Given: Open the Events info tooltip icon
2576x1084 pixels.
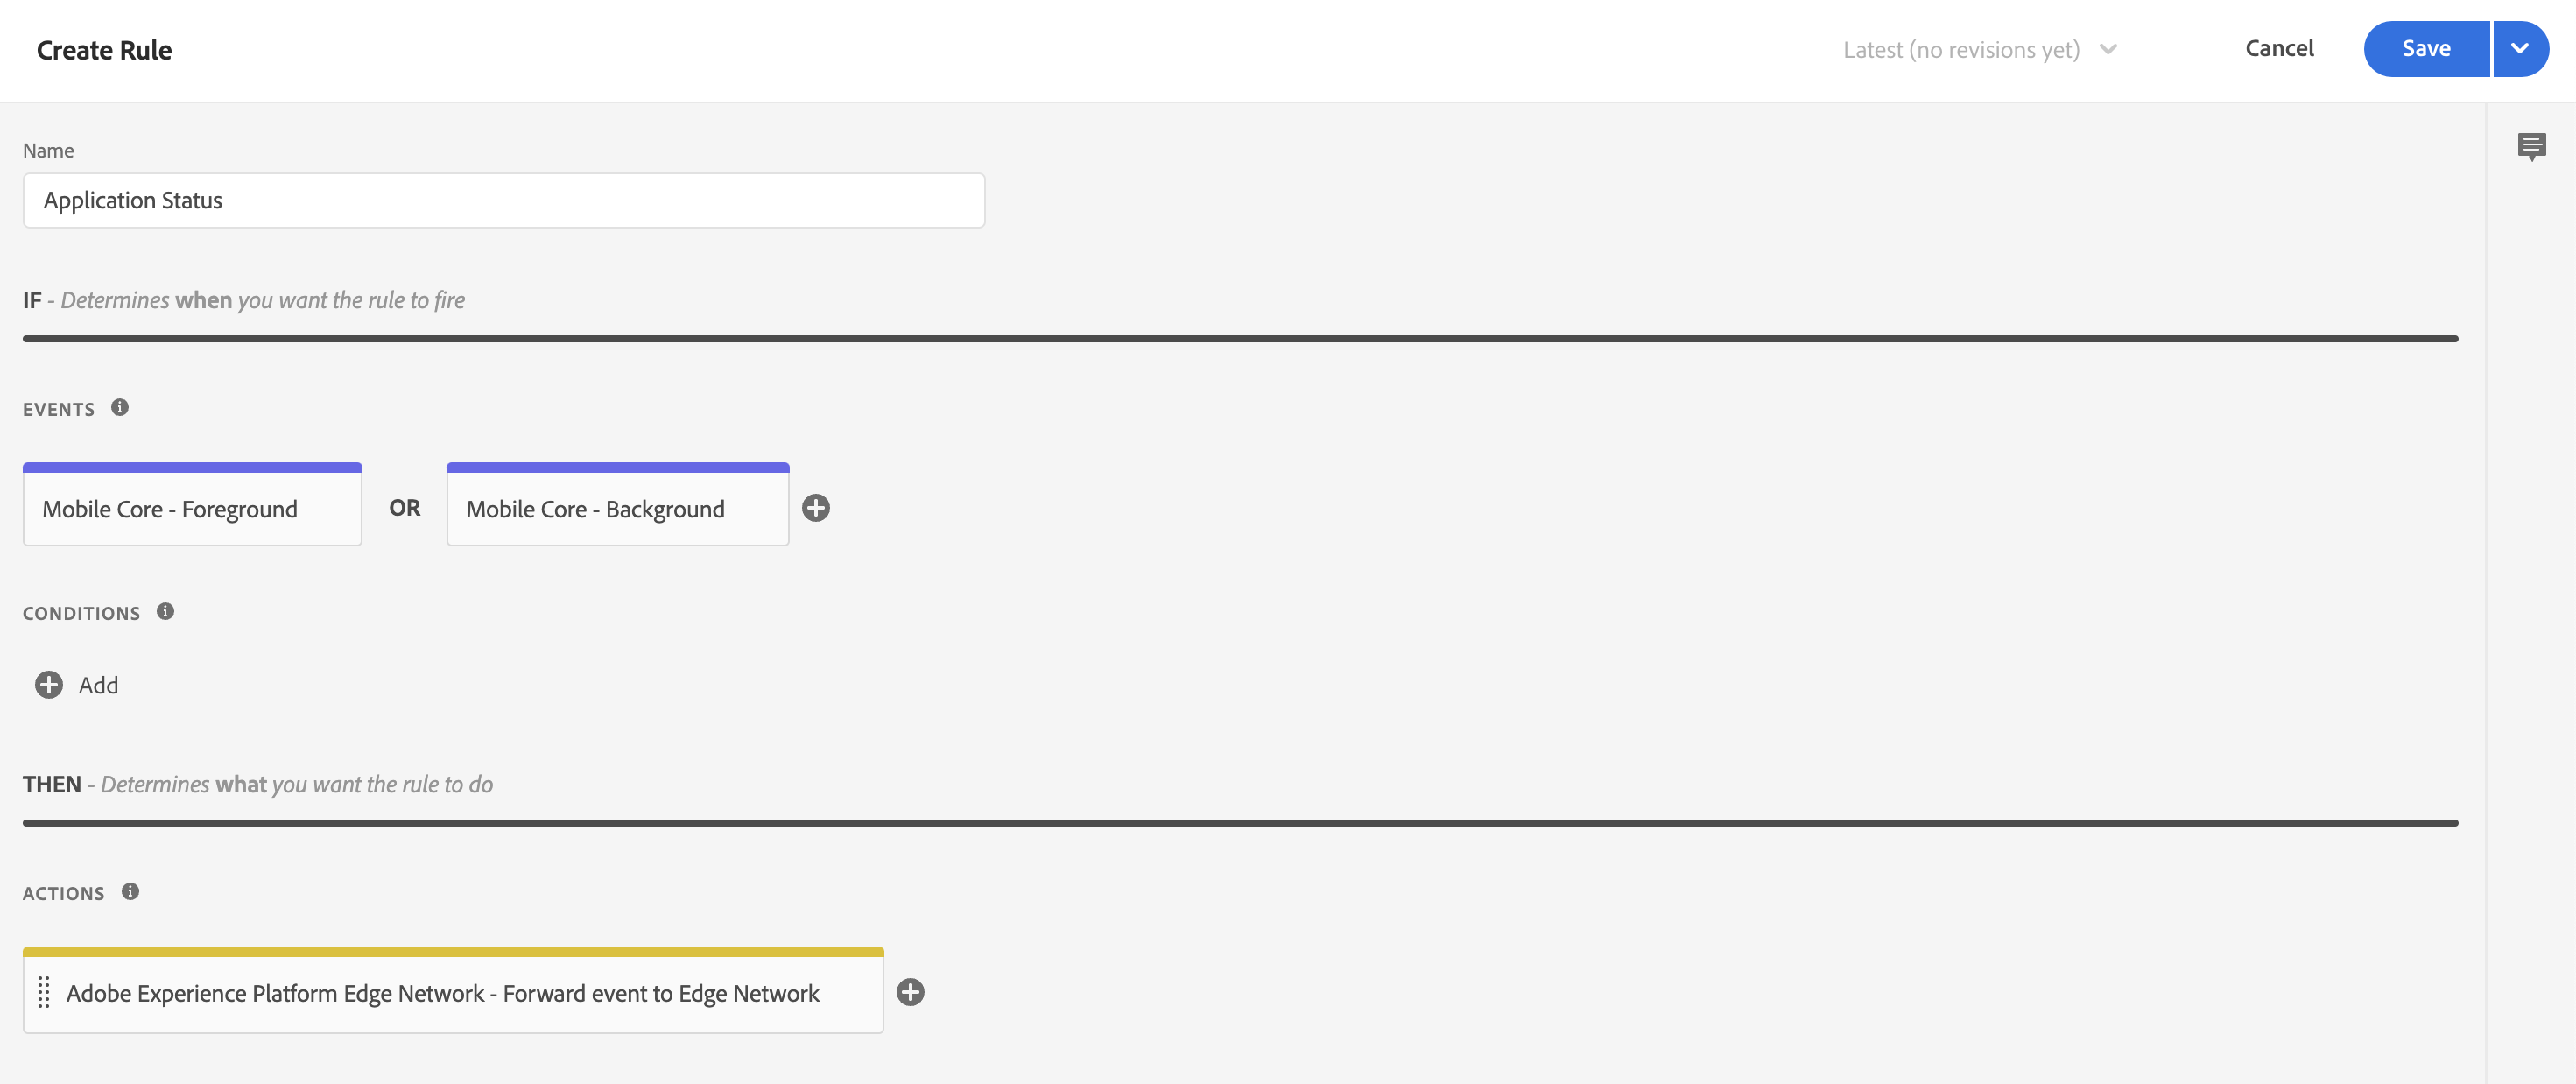Looking at the screenshot, I should tap(120, 407).
